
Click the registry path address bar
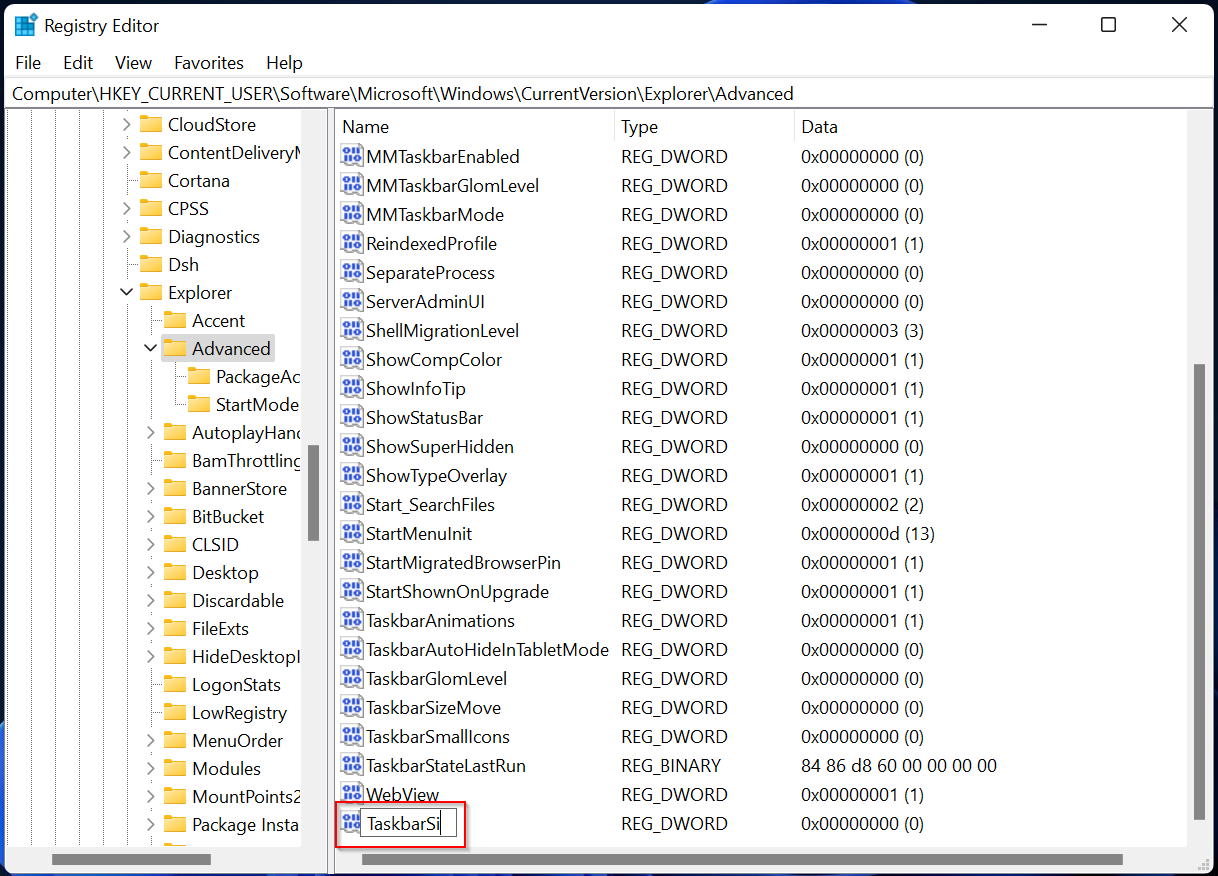(609, 93)
